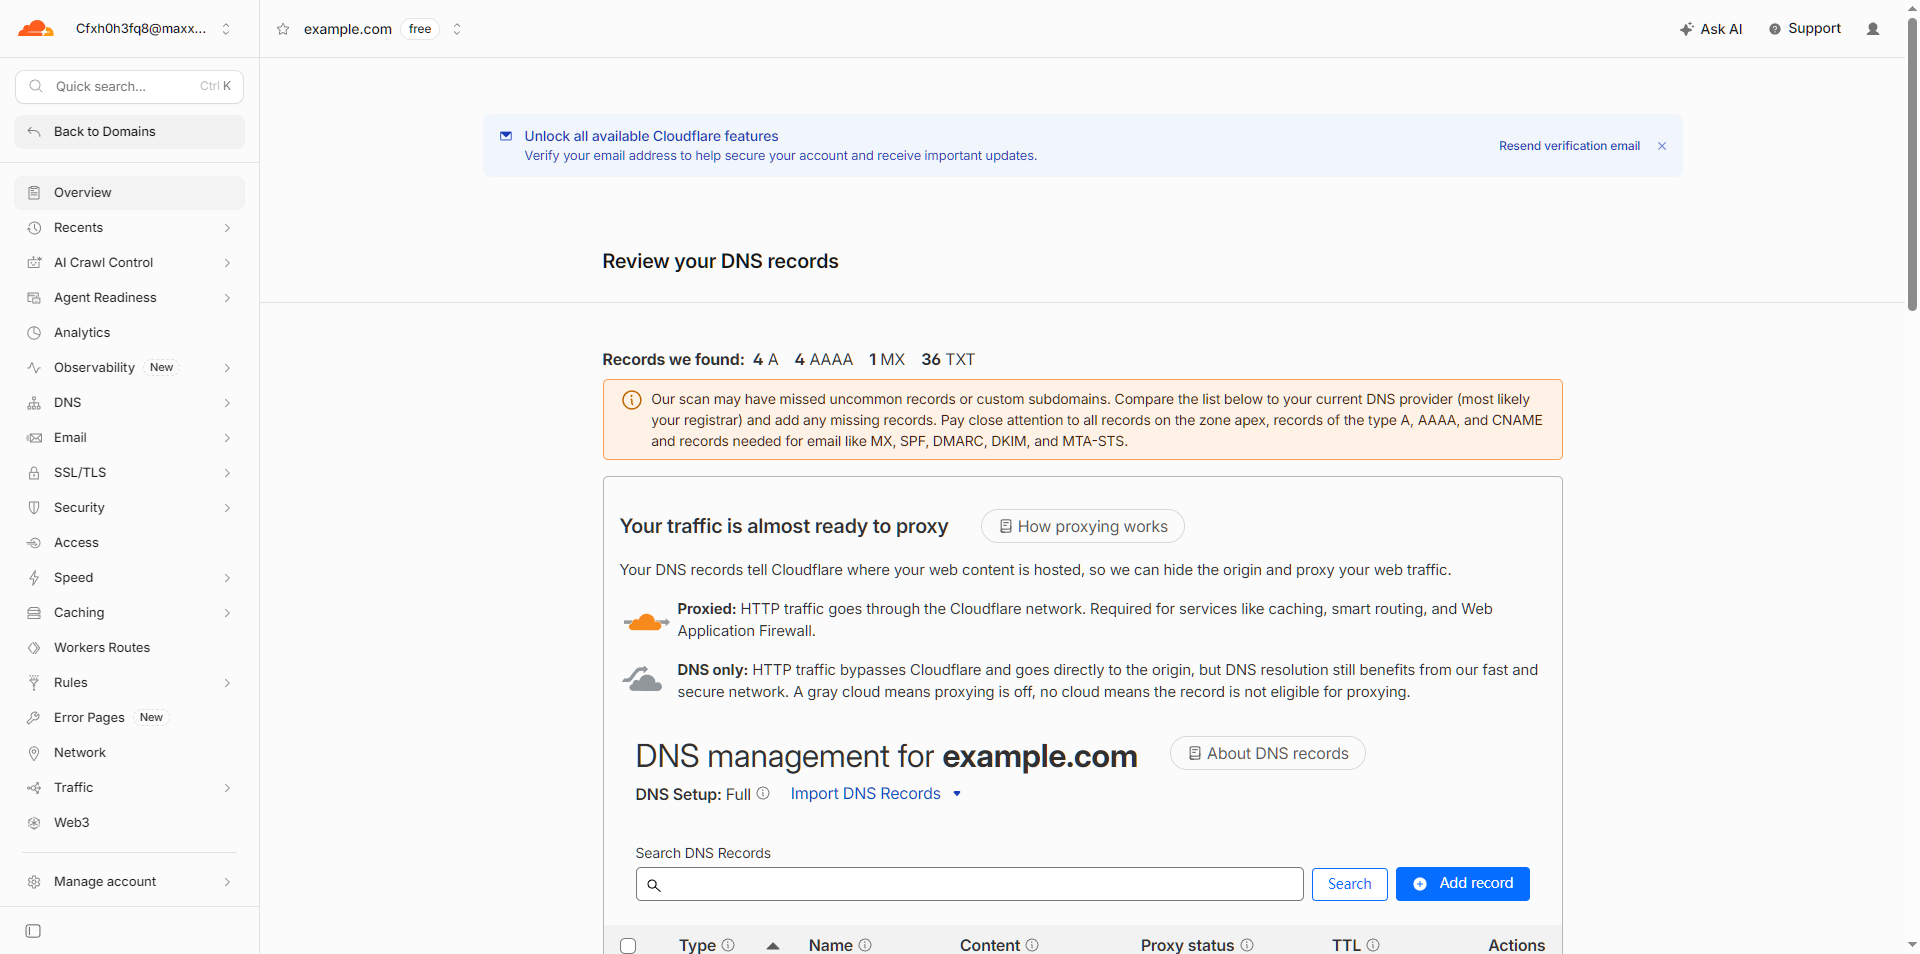Screen dimensions: 1920x954
Task: Expand the Observability sidebar section
Action: (129, 368)
